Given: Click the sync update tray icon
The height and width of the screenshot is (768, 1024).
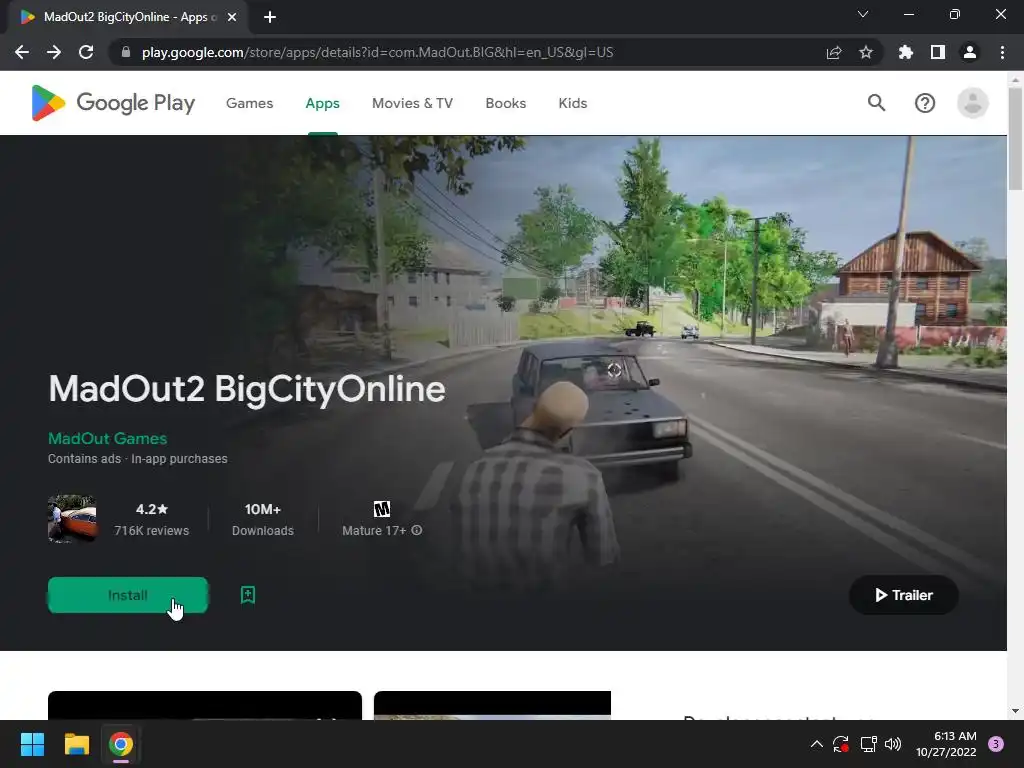Looking at the screenshot, I should click(x=841, y=744).
